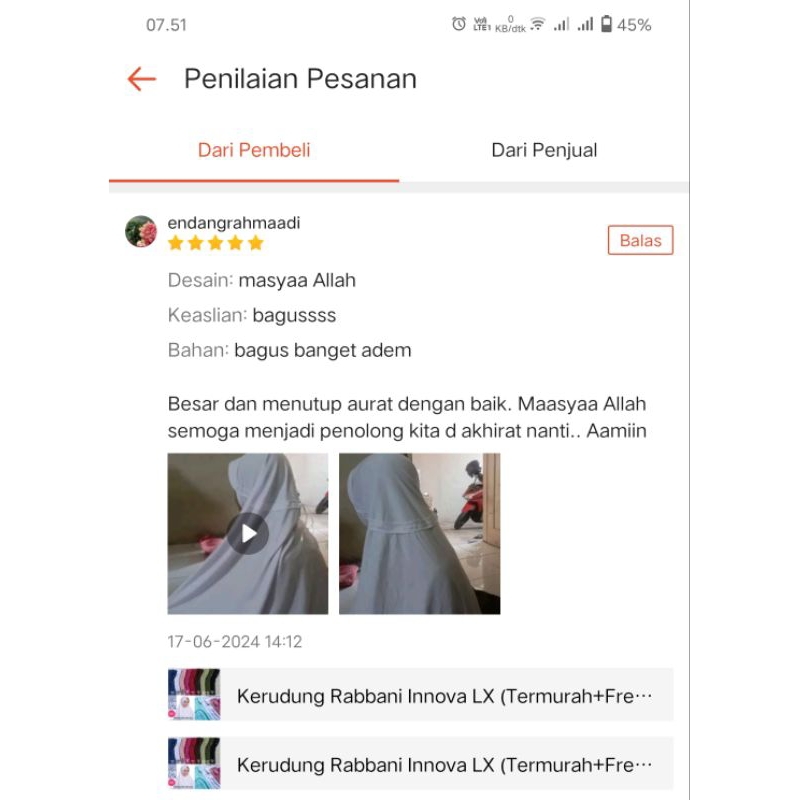Screen dimensions: 800x800
Task: Click the Penilaian Pesanan page title
Action: (301, 79)
